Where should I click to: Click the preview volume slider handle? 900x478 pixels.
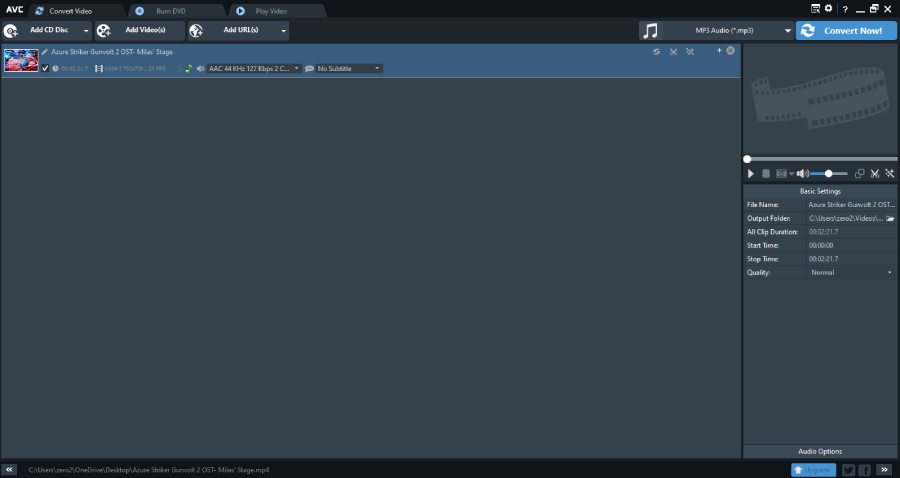[828, 173]
